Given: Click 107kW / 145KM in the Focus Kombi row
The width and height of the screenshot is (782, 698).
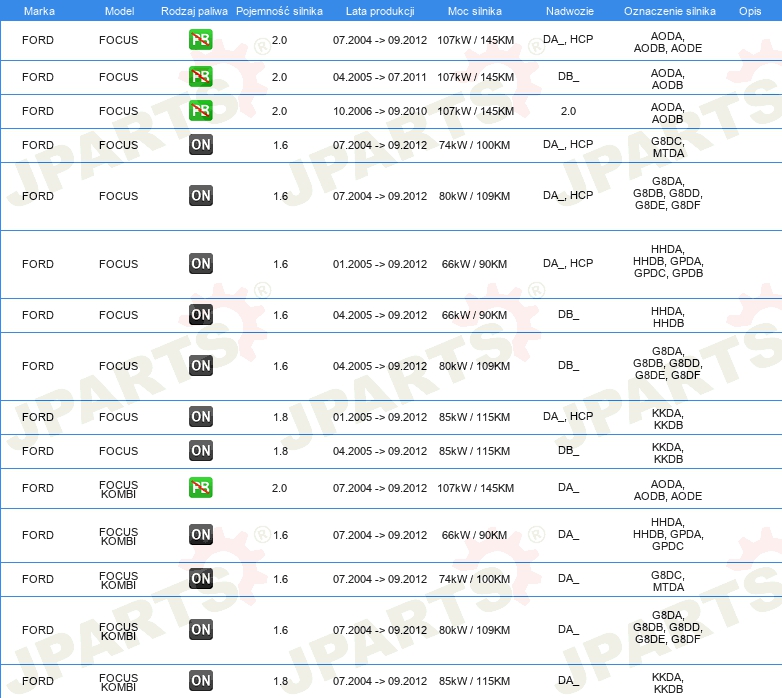Looking at the screenshot, I should [475, 488].
